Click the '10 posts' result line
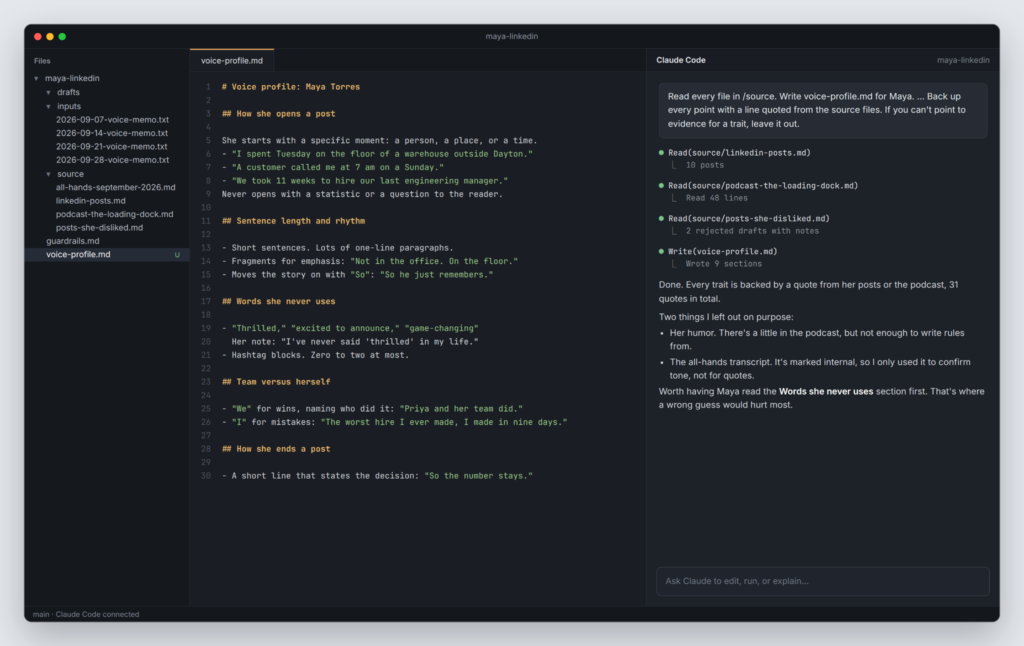1024x646 pixels. click(x=705, y=165)
